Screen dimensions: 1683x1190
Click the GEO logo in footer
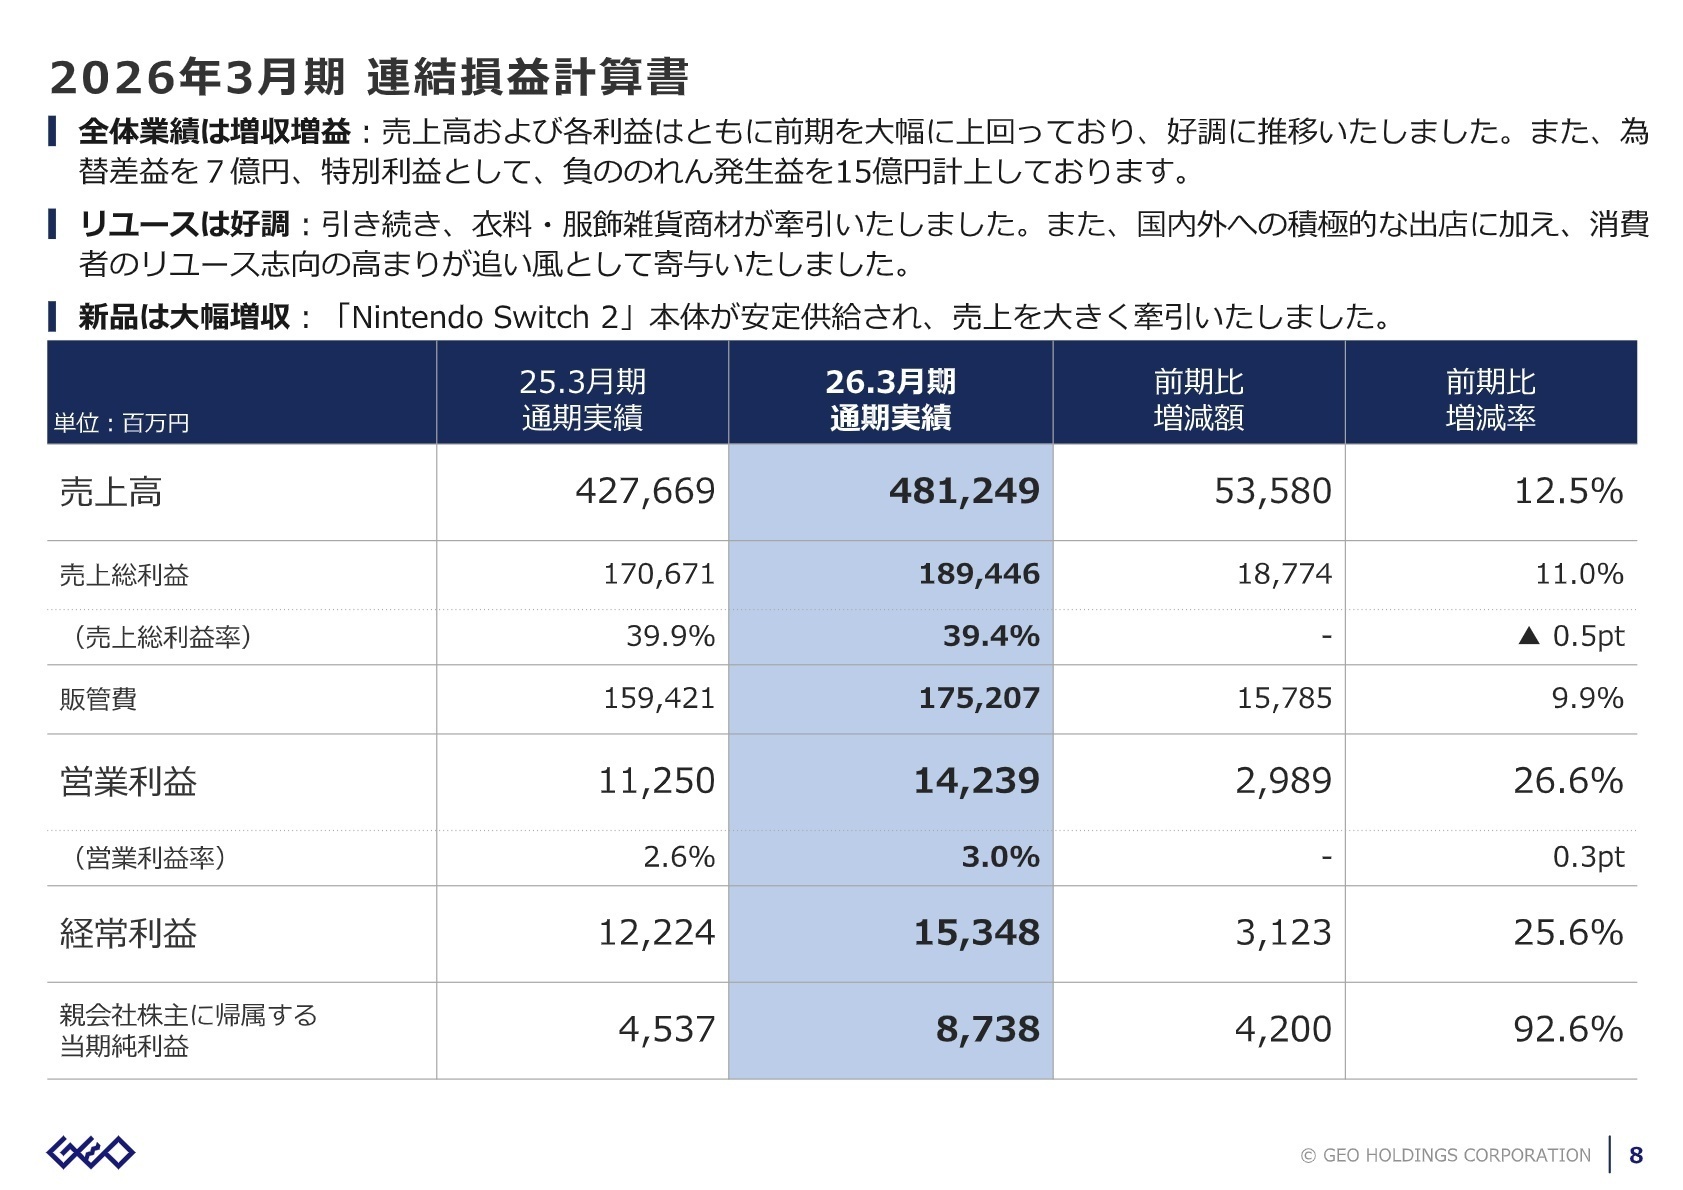(90, 1152)
